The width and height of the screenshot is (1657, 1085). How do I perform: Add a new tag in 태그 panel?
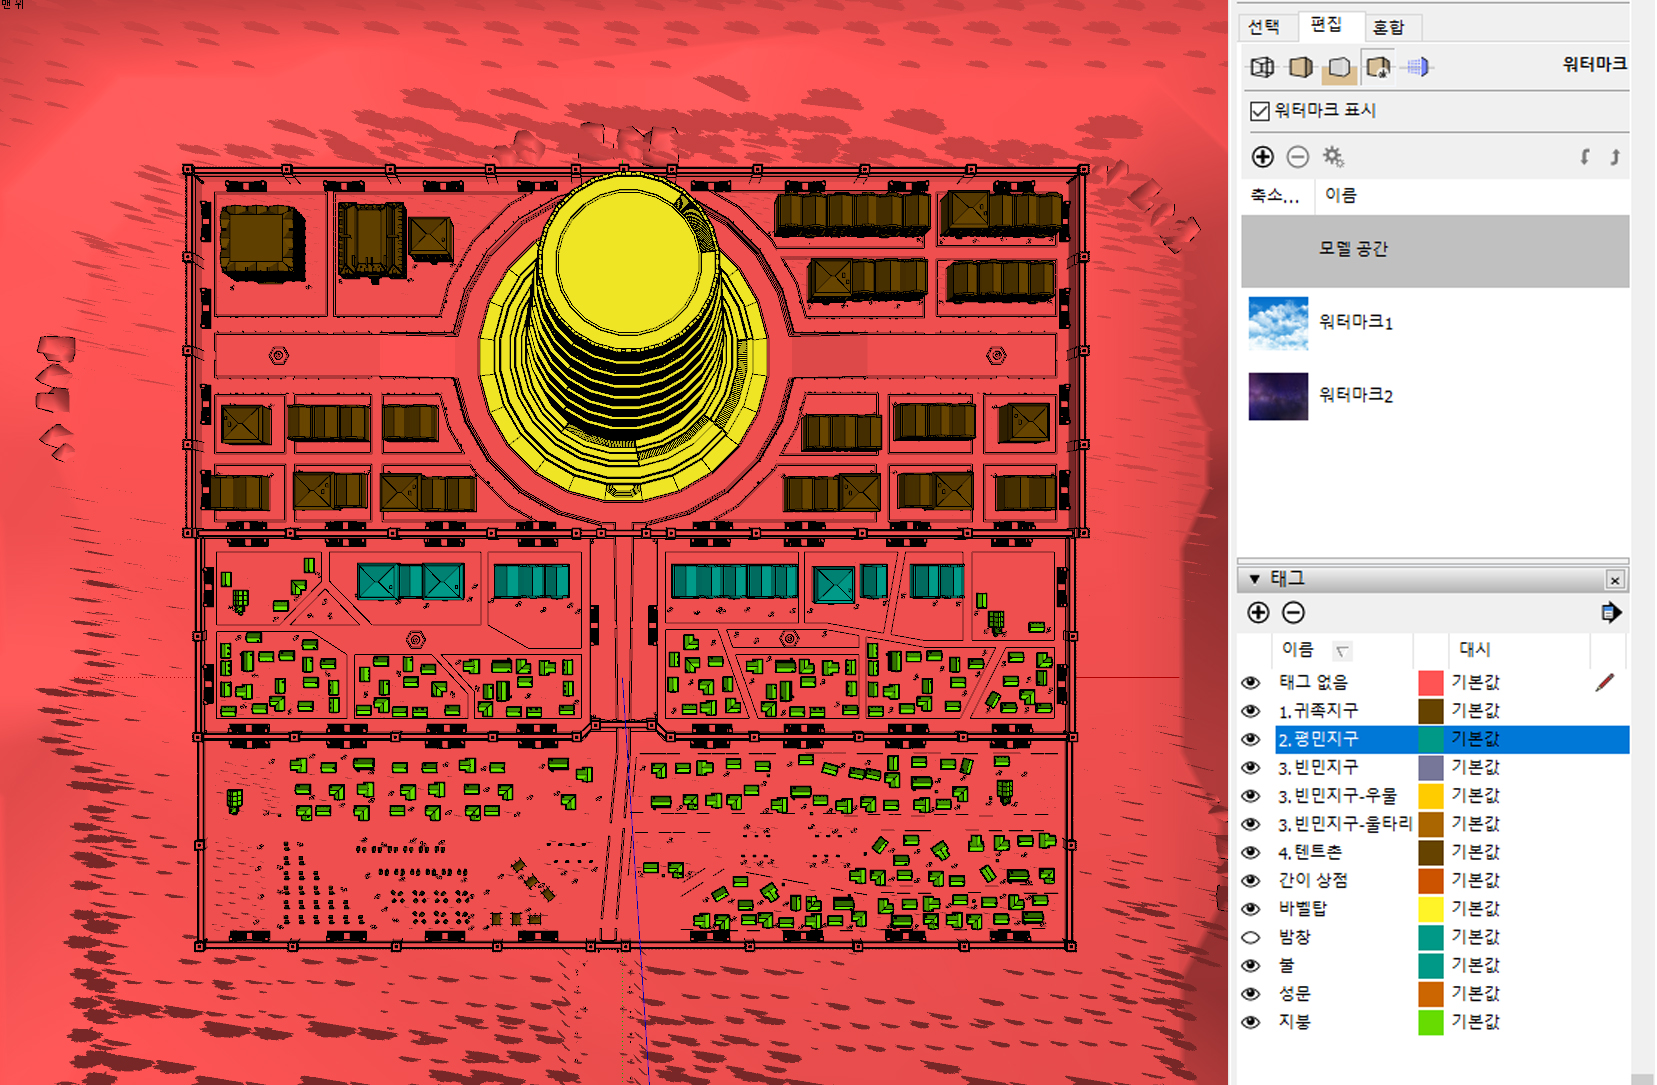pyautogui.click(x=1258, y=613)
